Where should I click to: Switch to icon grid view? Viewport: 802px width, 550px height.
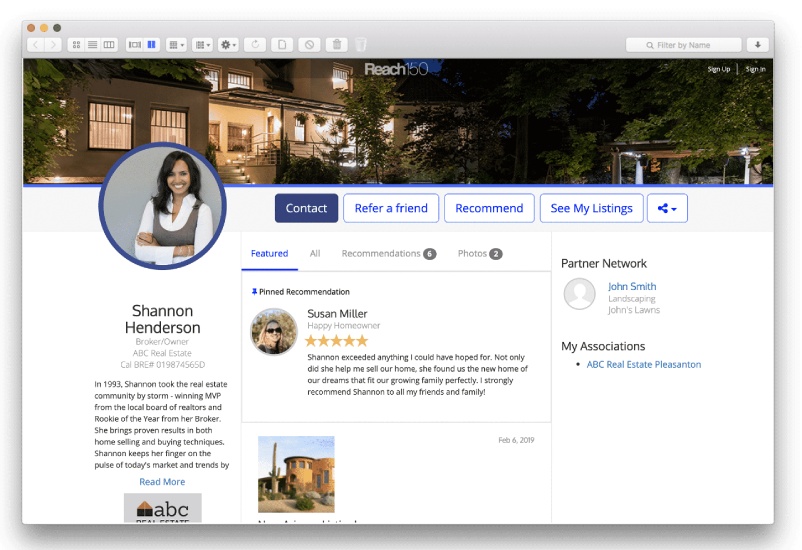76,45
